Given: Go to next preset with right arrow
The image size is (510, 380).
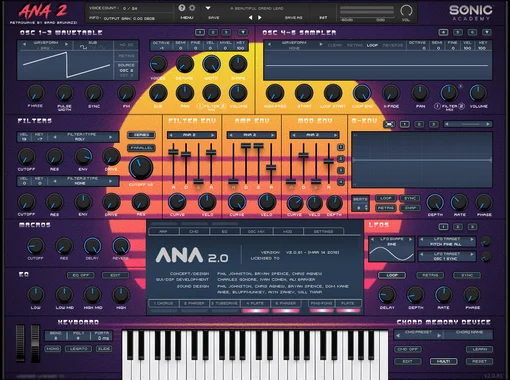Looking at the screenshot, I should (x=260, y=18).
